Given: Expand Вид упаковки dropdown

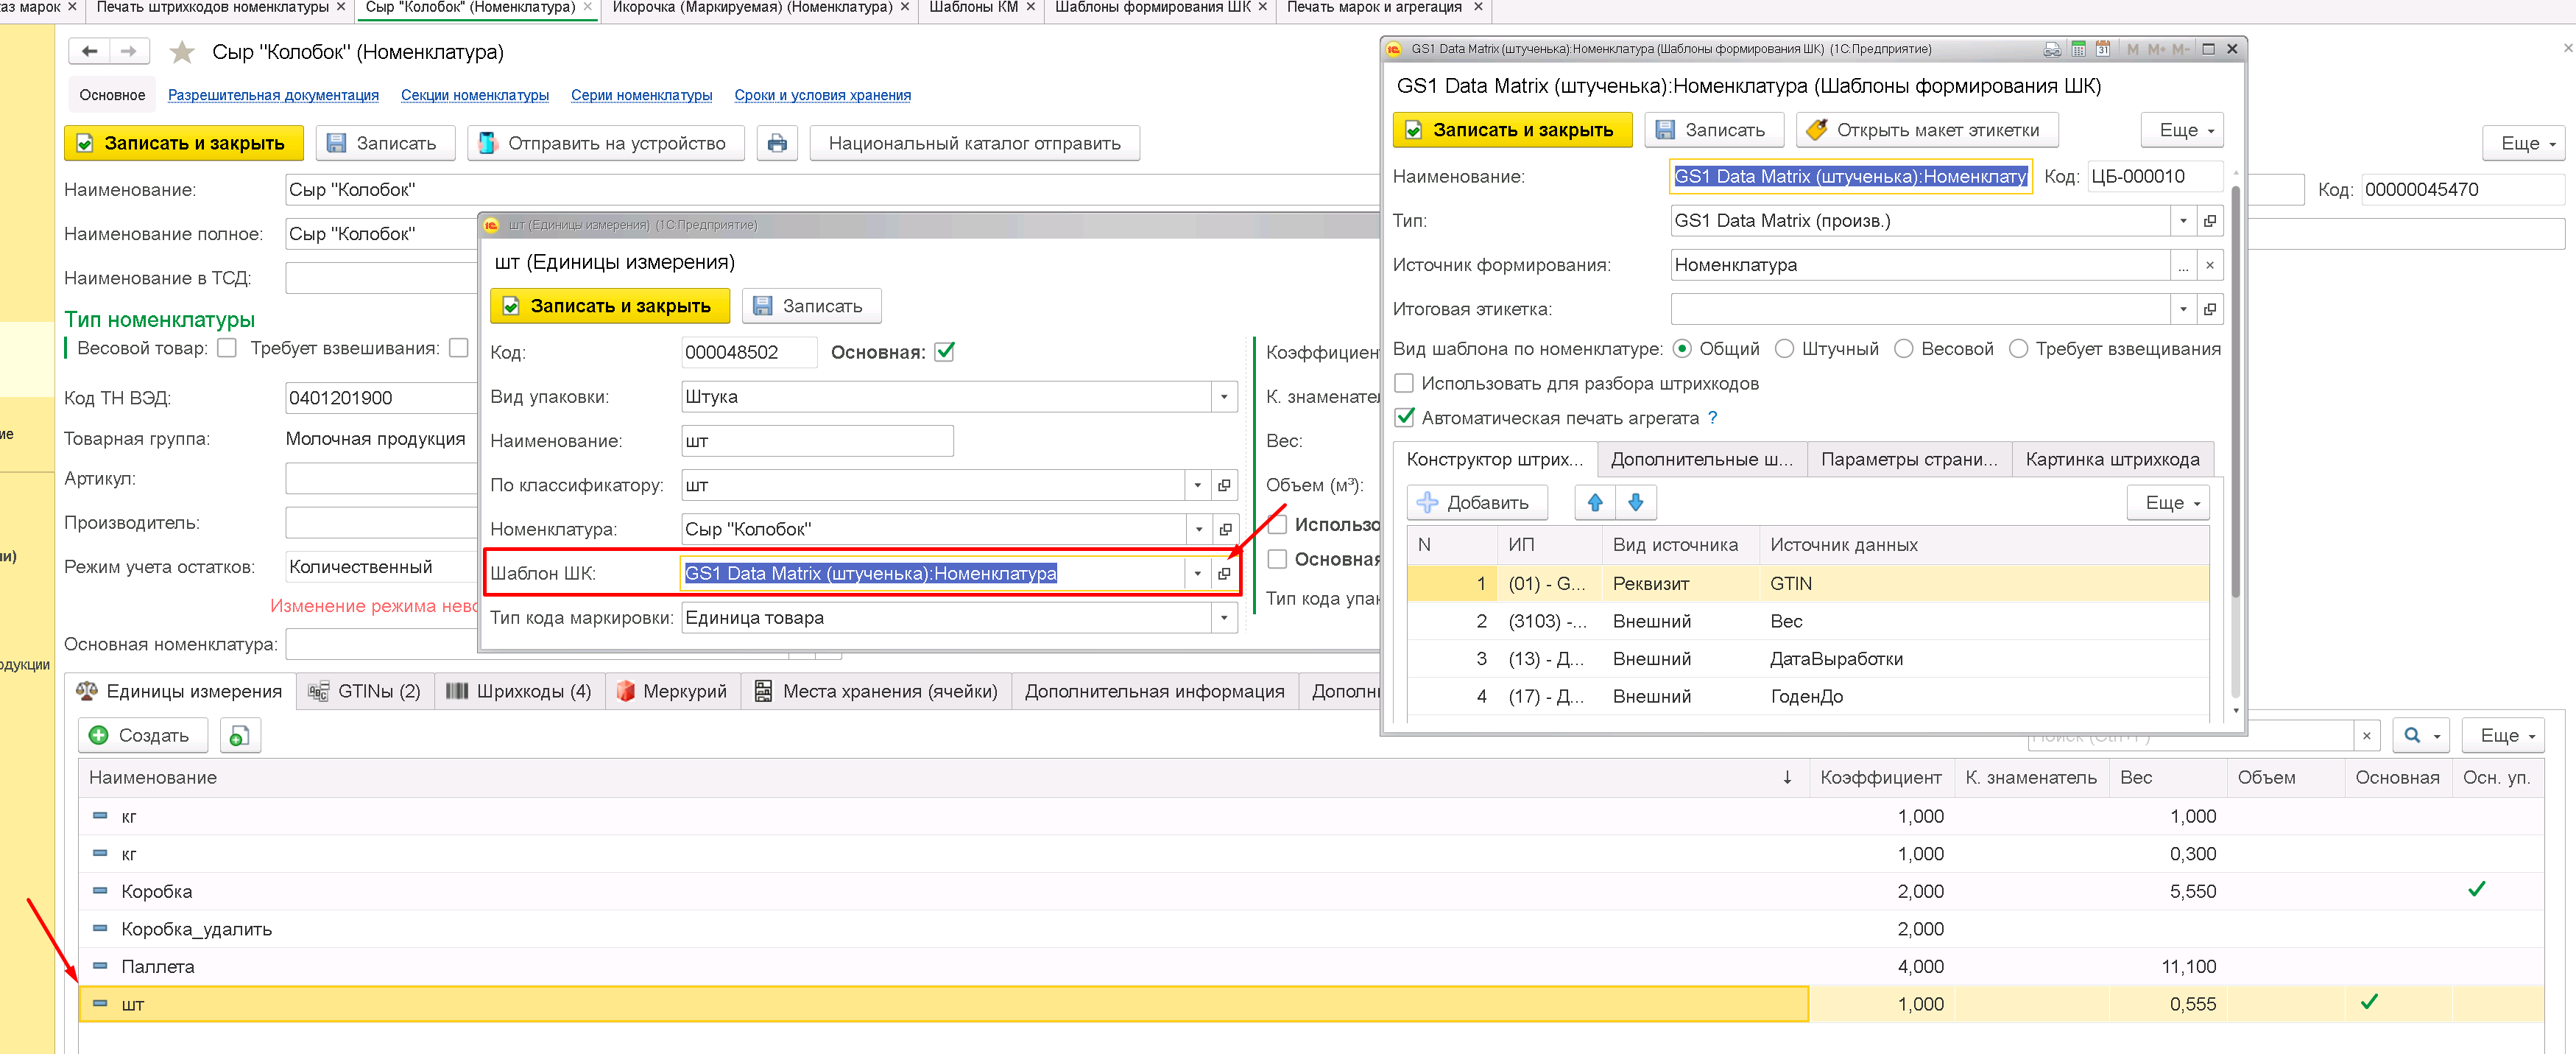Looking at the screenshot, I should coord(1224,397).
